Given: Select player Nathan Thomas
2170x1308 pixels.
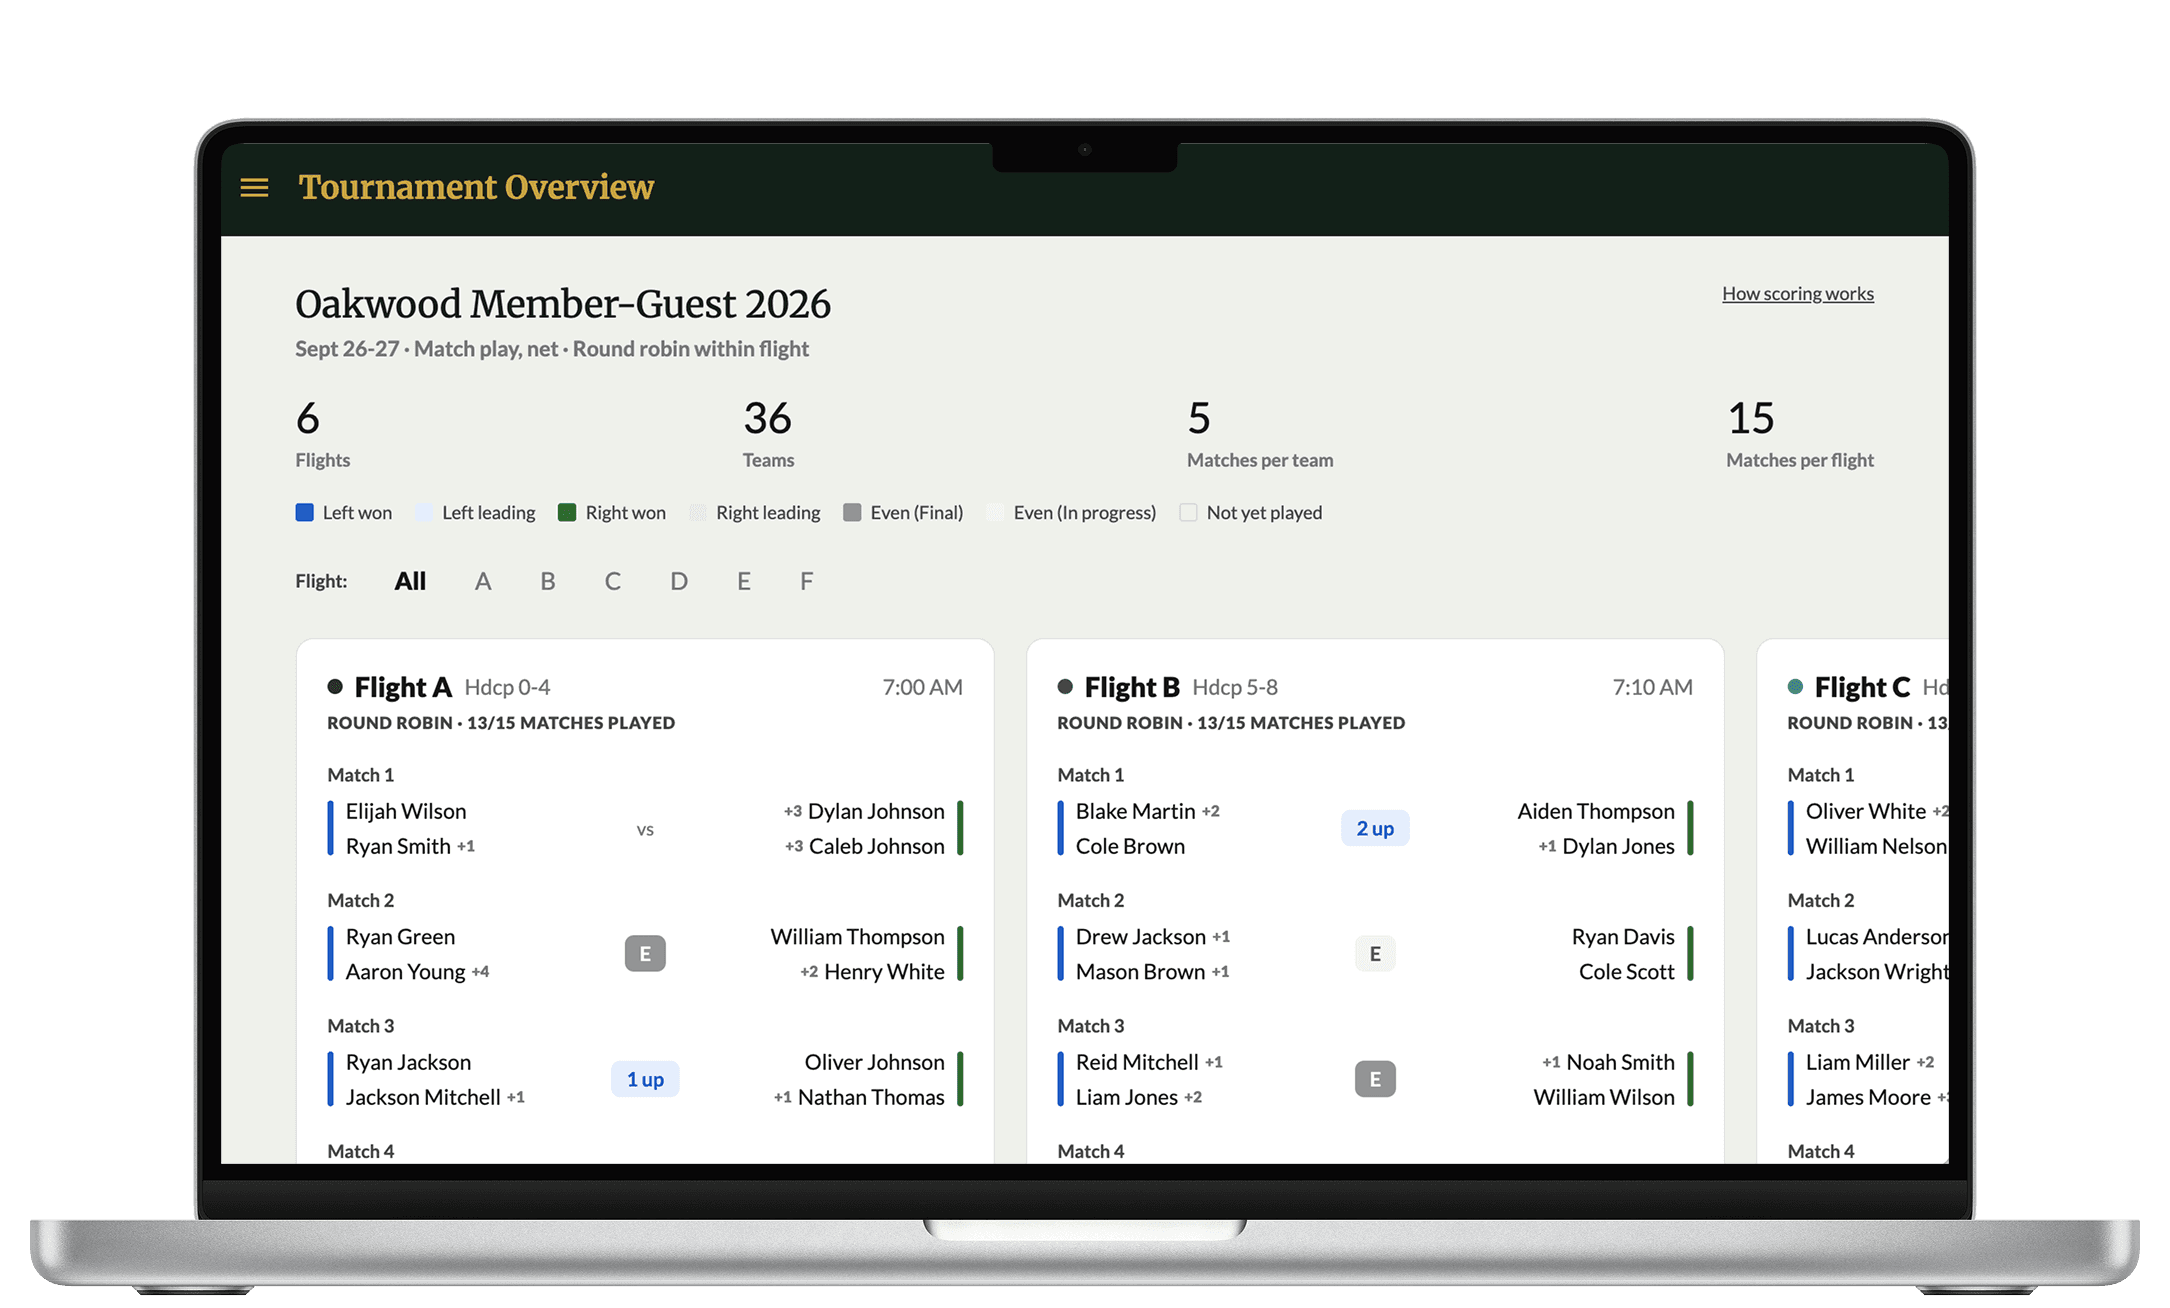Looking at the screenshot, I should click(x=871, y=1097).
